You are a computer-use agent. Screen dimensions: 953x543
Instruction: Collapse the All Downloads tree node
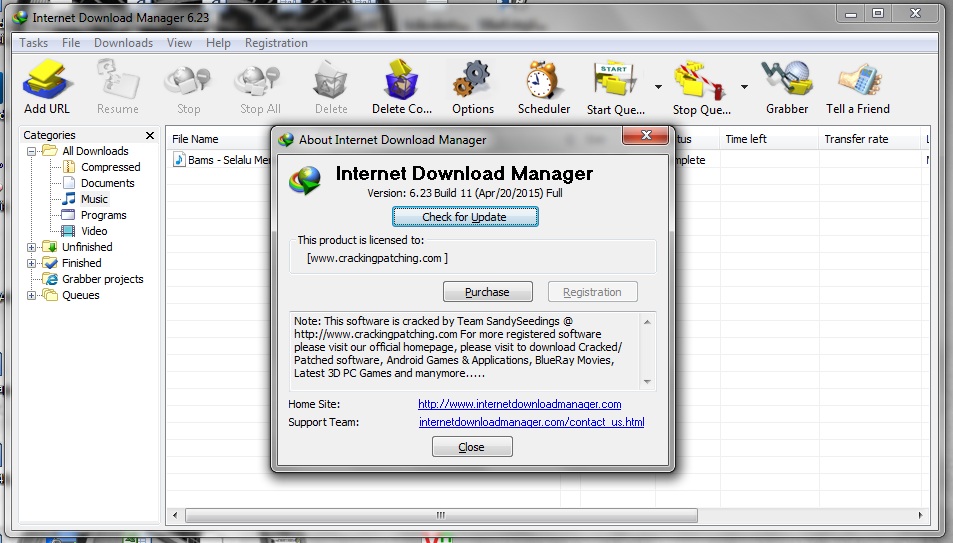(31, 151)
